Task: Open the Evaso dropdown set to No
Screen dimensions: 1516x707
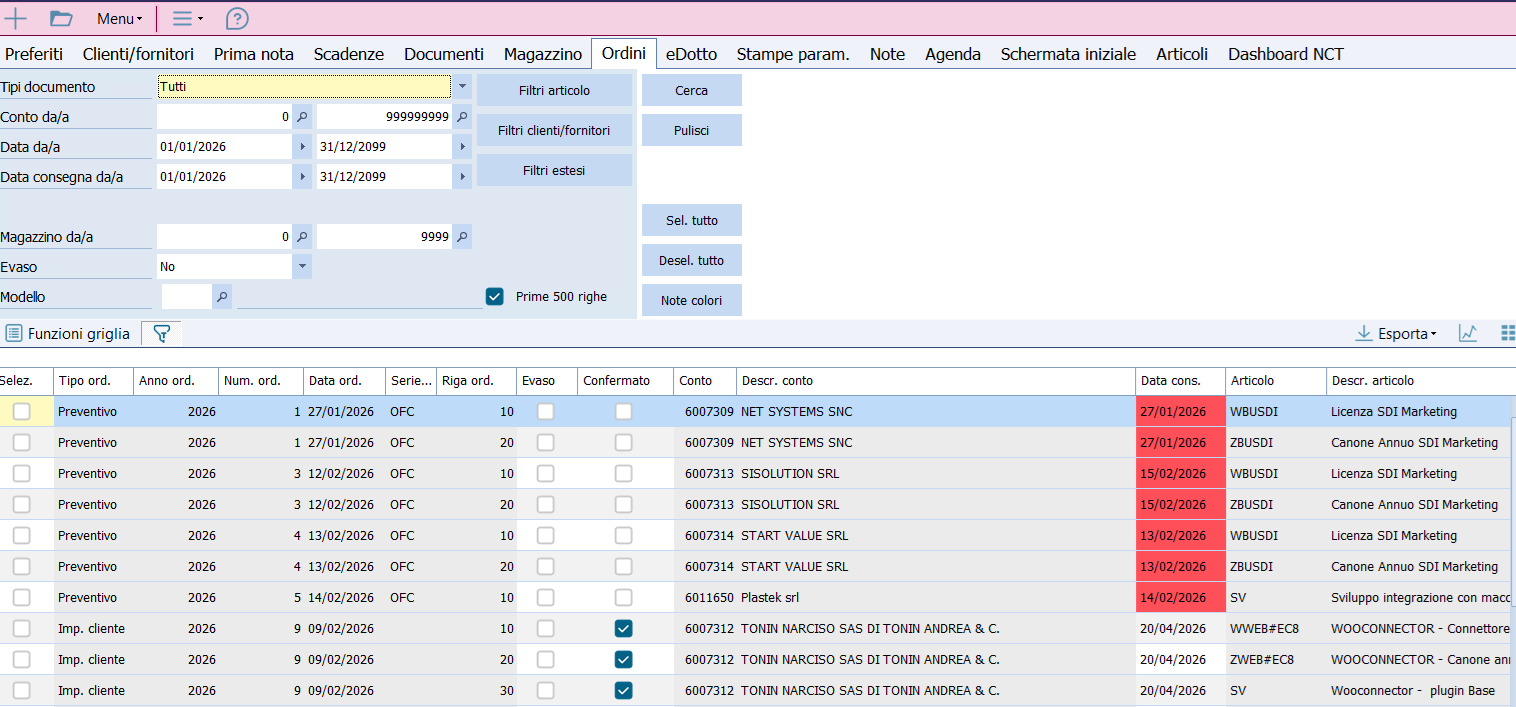Action: [x=302, y=267]
